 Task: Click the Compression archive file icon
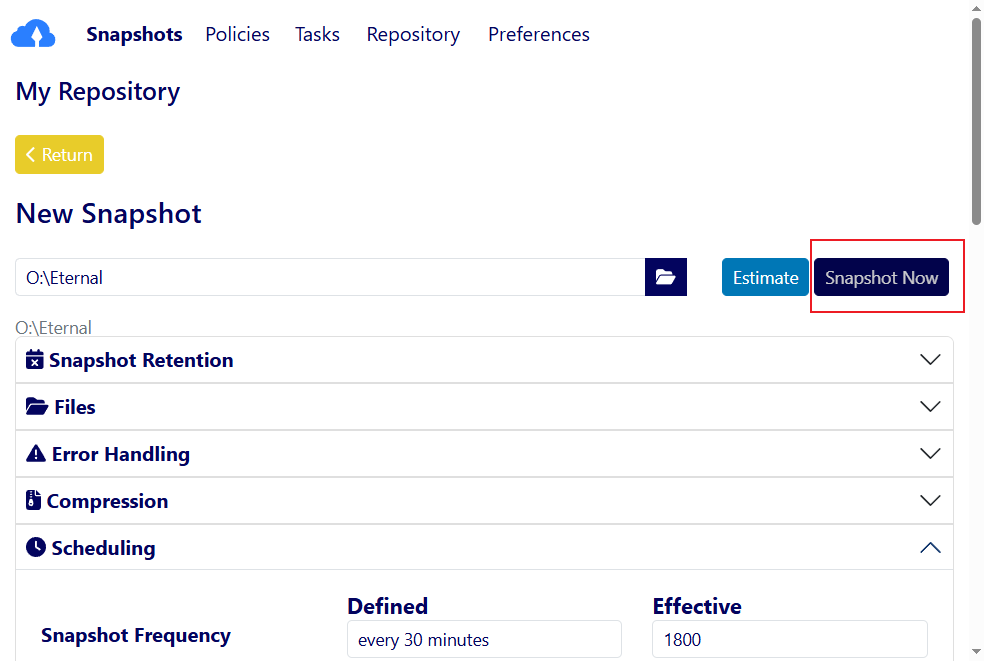34,501
